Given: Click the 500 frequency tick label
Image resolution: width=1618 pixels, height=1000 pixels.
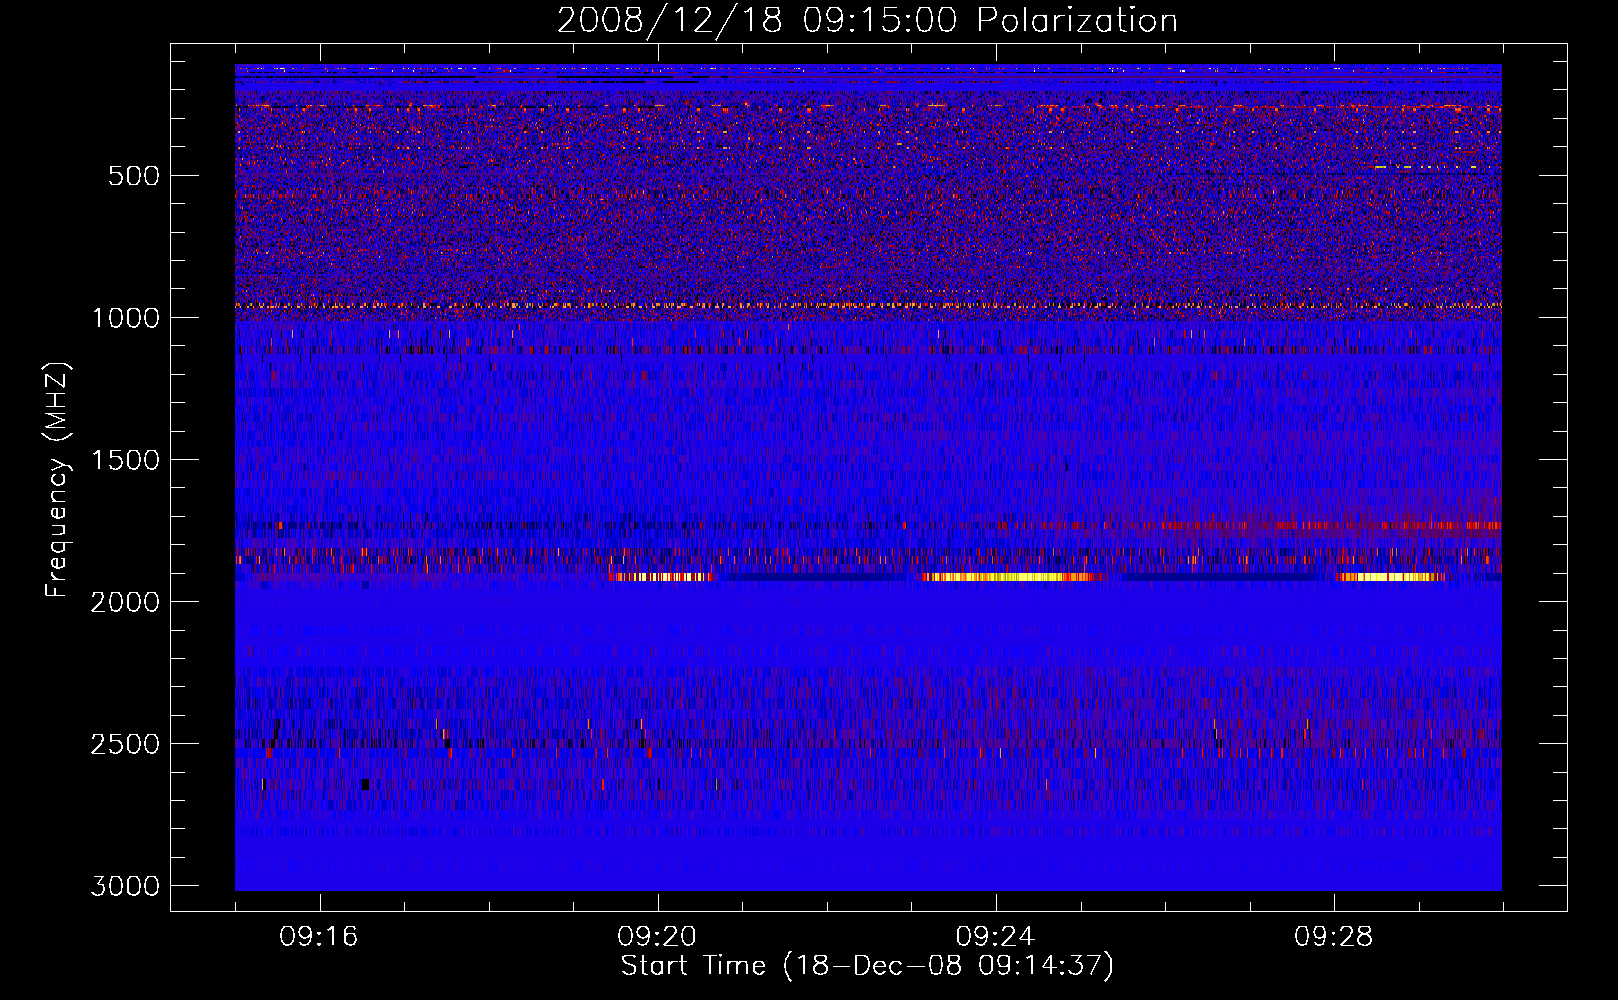Looking at the screenshot, I should pos(134,176).
